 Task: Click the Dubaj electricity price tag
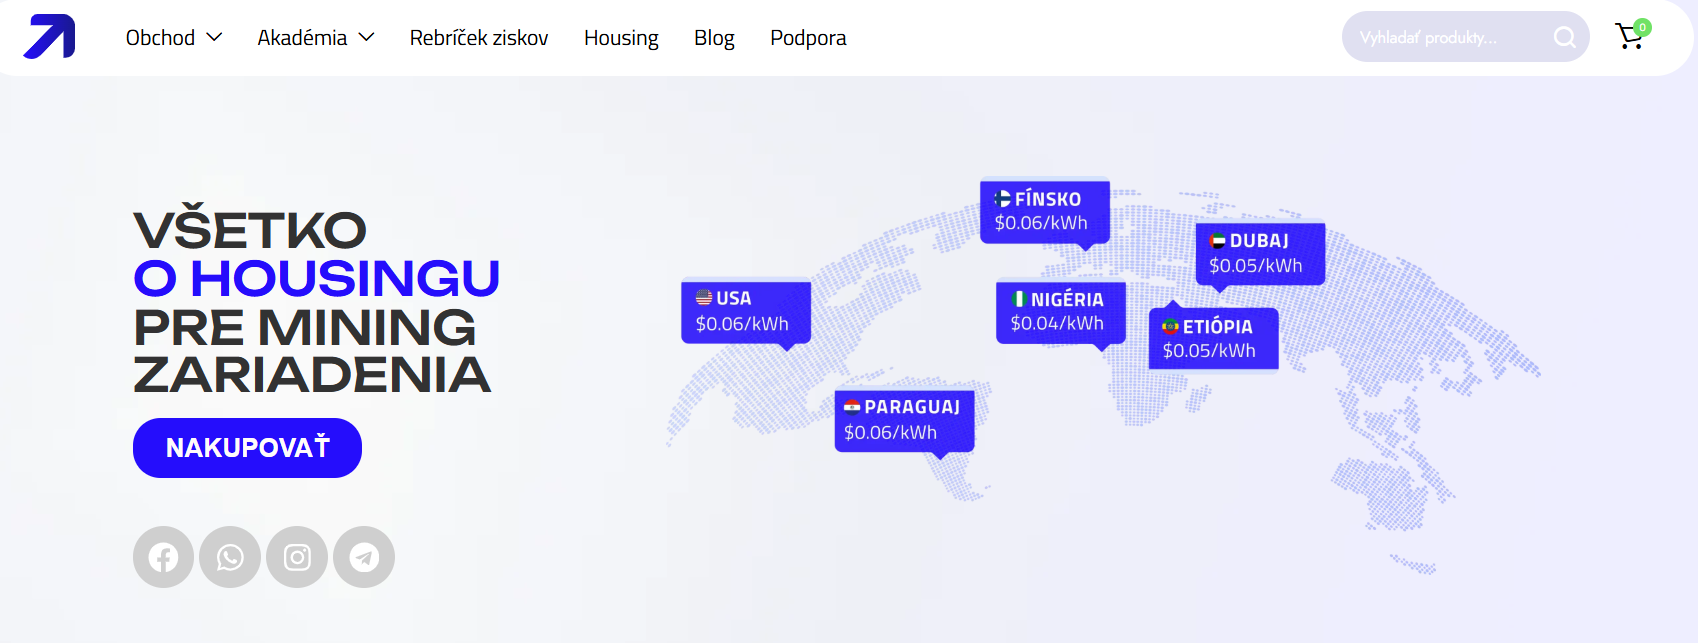1259,253
